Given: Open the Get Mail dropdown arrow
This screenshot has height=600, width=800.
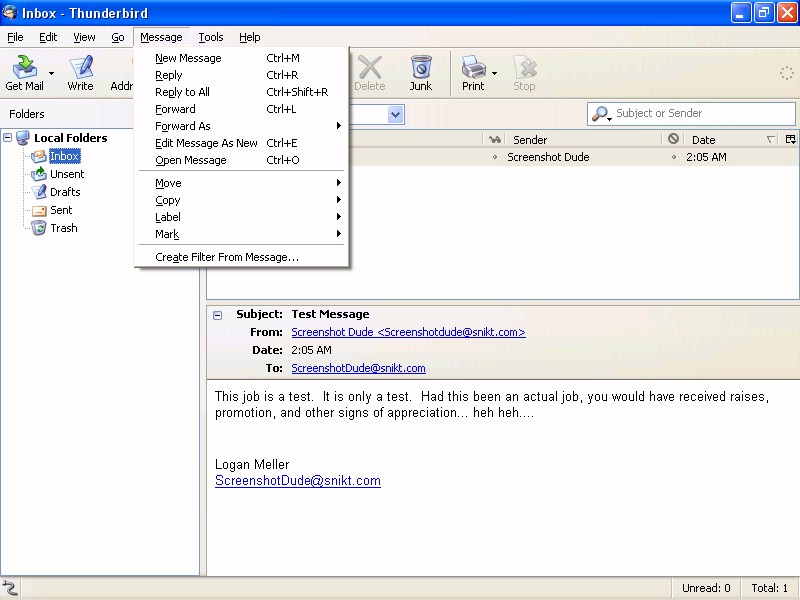Looking at the screenshot, I should point(52,73).
